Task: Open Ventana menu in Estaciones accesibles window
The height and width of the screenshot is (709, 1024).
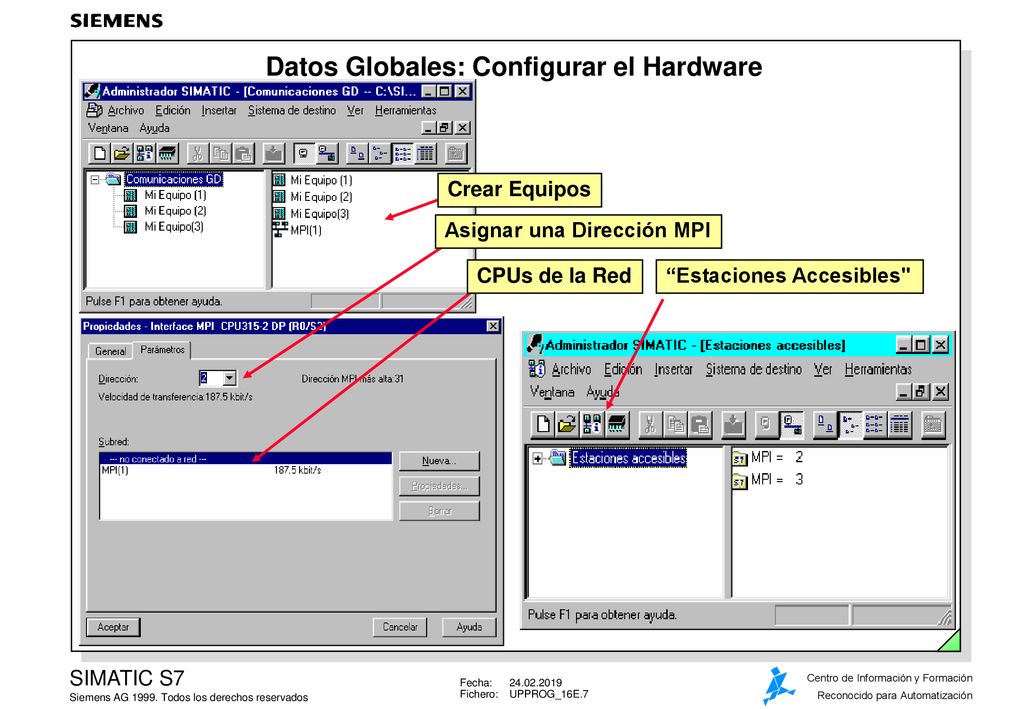Action: pos(552,392)
